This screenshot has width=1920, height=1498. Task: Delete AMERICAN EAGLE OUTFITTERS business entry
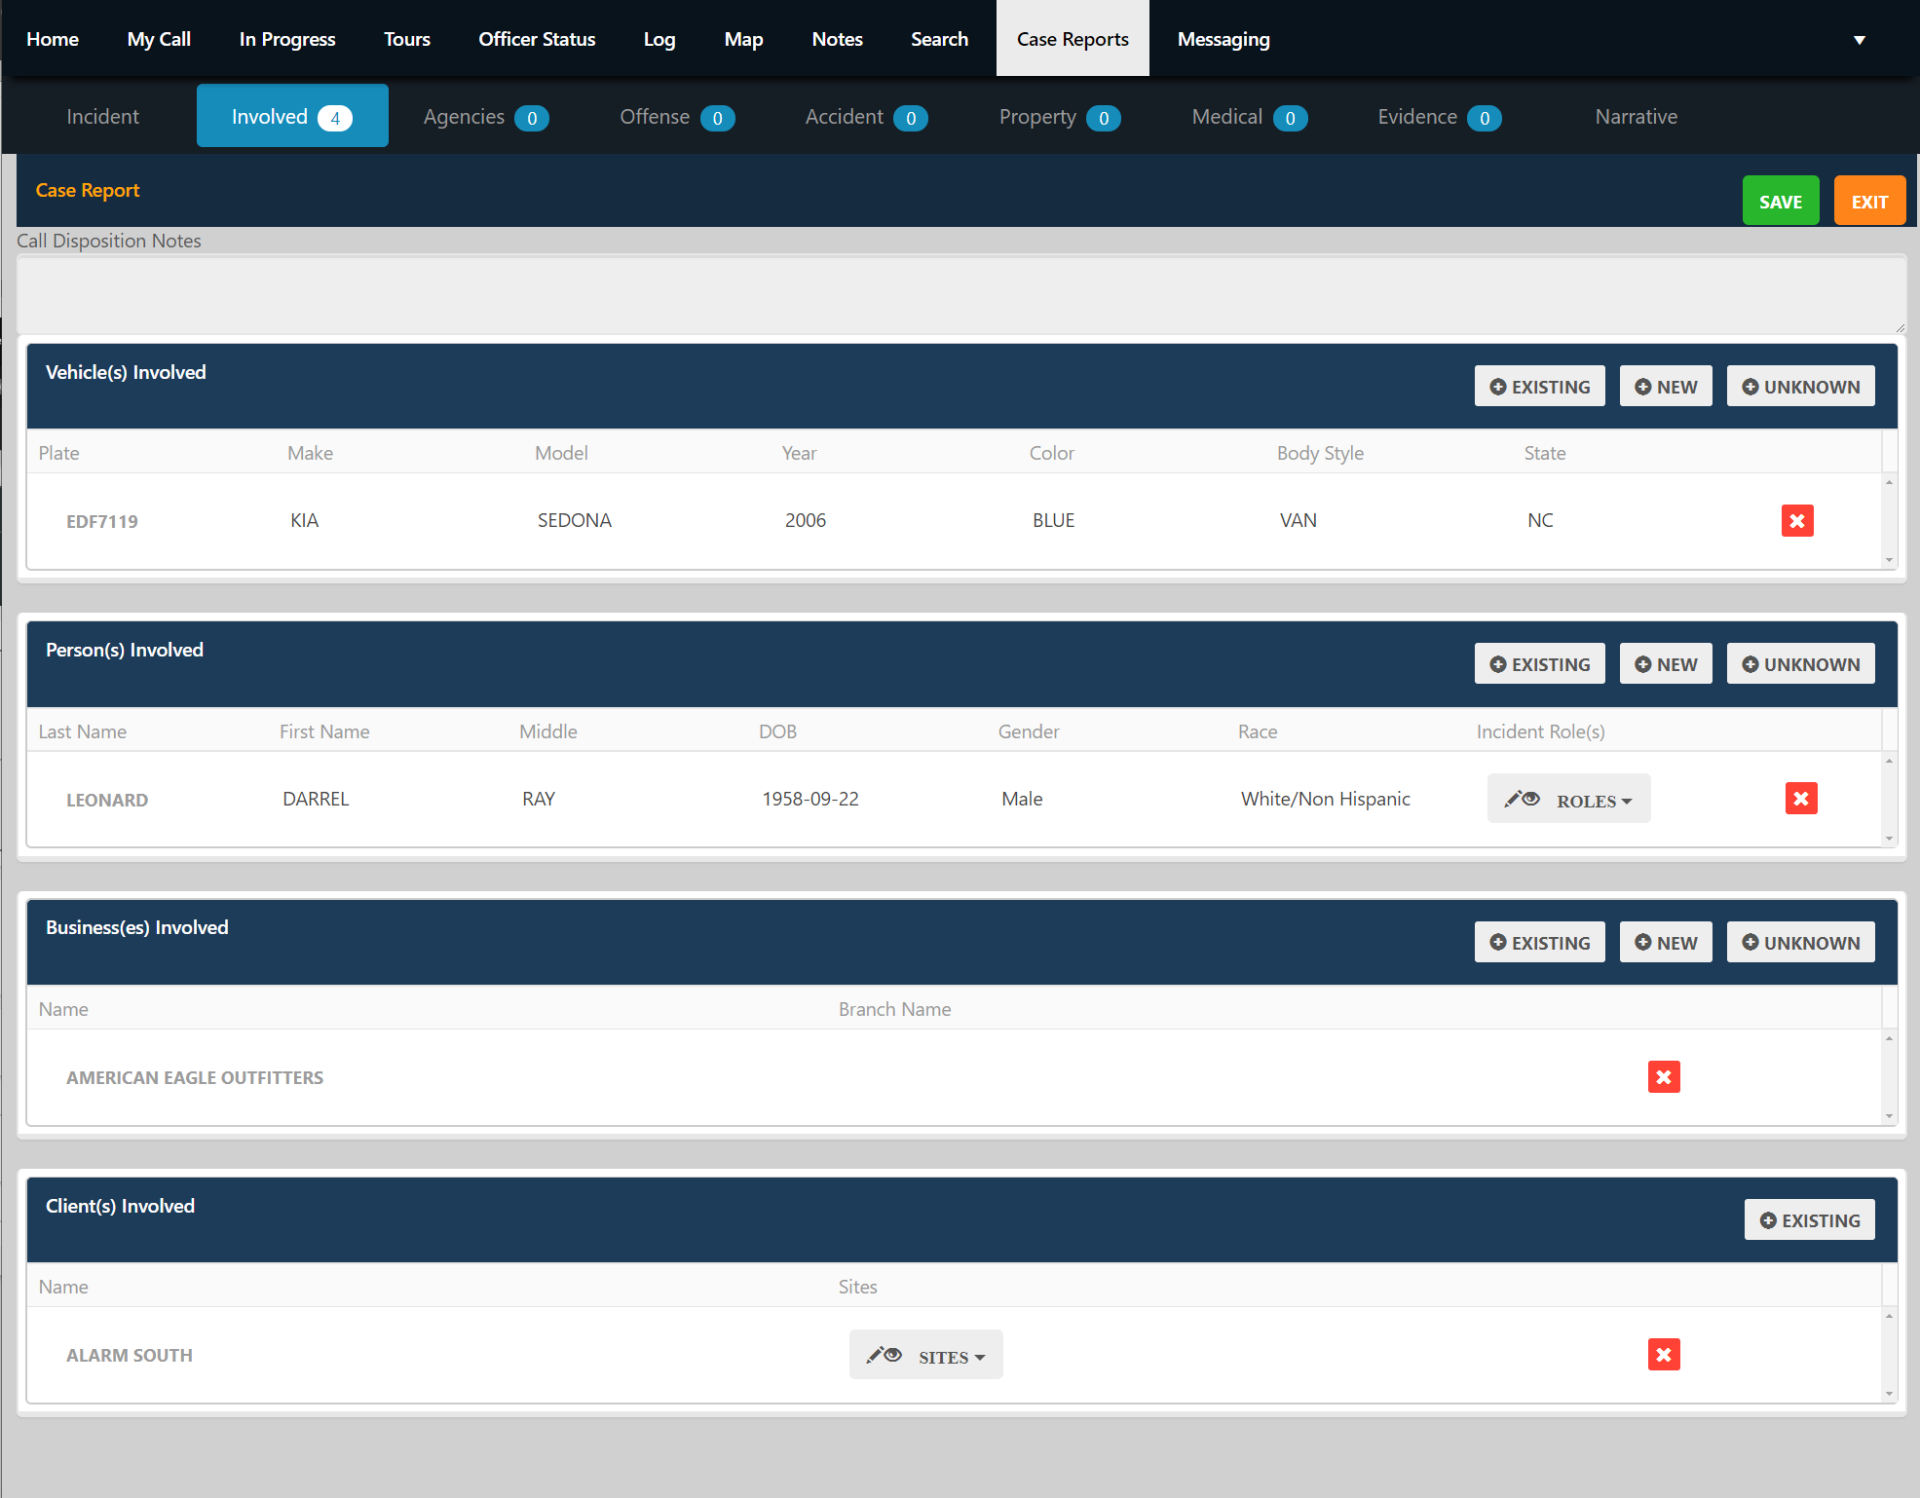coord(1663,1077)
